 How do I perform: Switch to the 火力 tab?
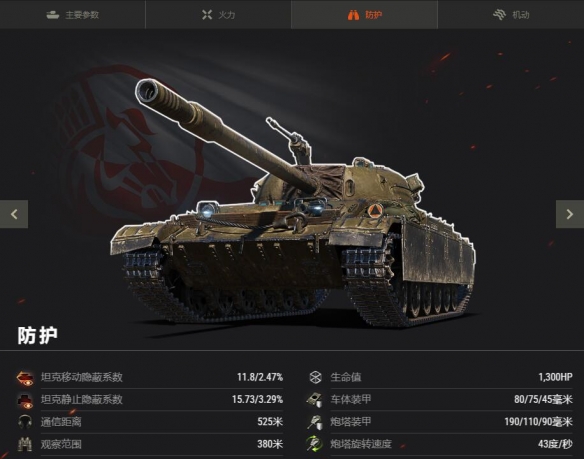pyautogui.click(x=218, y=15)
